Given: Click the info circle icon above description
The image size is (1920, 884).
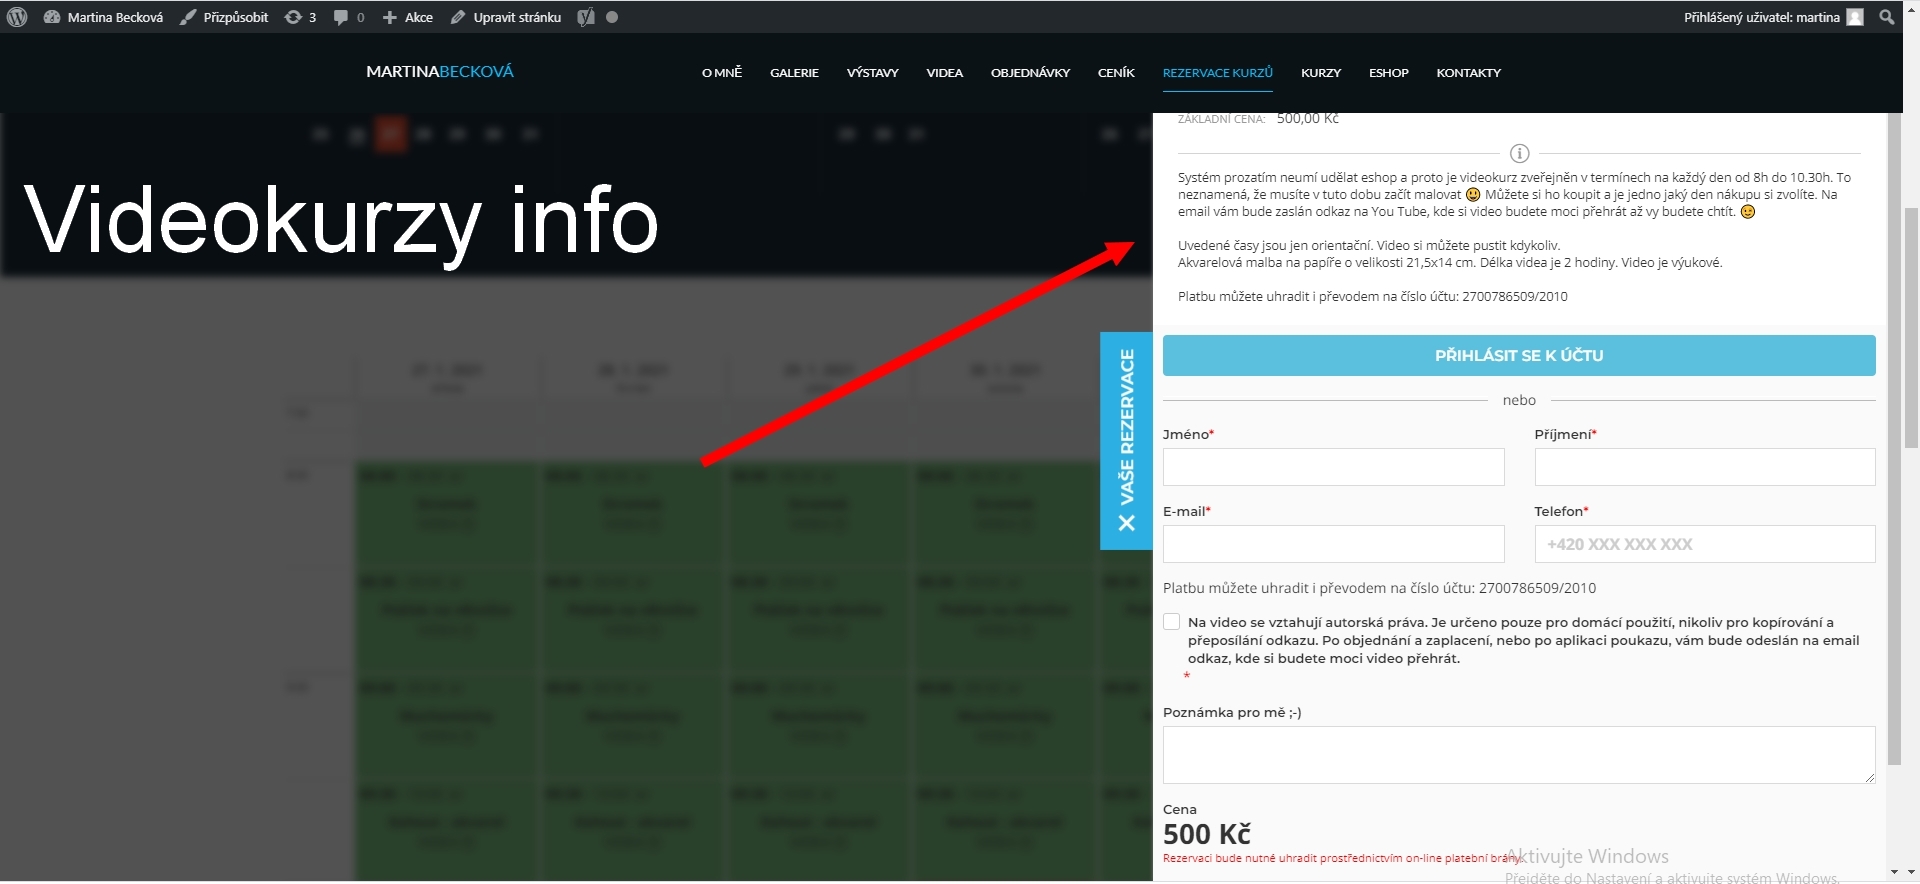Looking at the screenshot, I should [1519, 153].
